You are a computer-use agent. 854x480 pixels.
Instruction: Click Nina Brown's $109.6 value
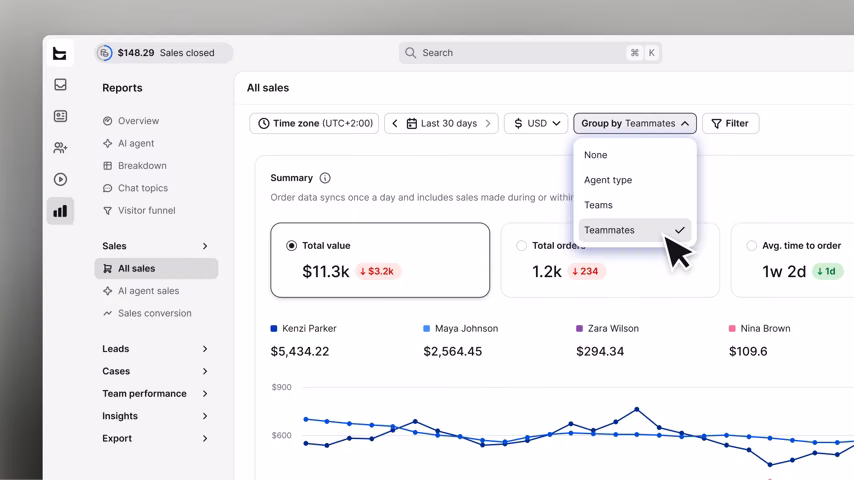click(748, 351)
